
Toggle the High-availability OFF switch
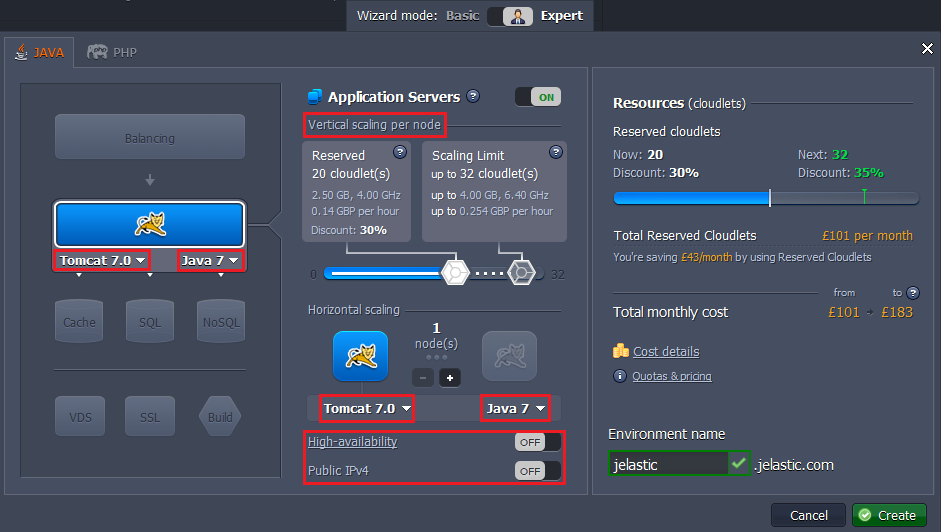[538, 442]
